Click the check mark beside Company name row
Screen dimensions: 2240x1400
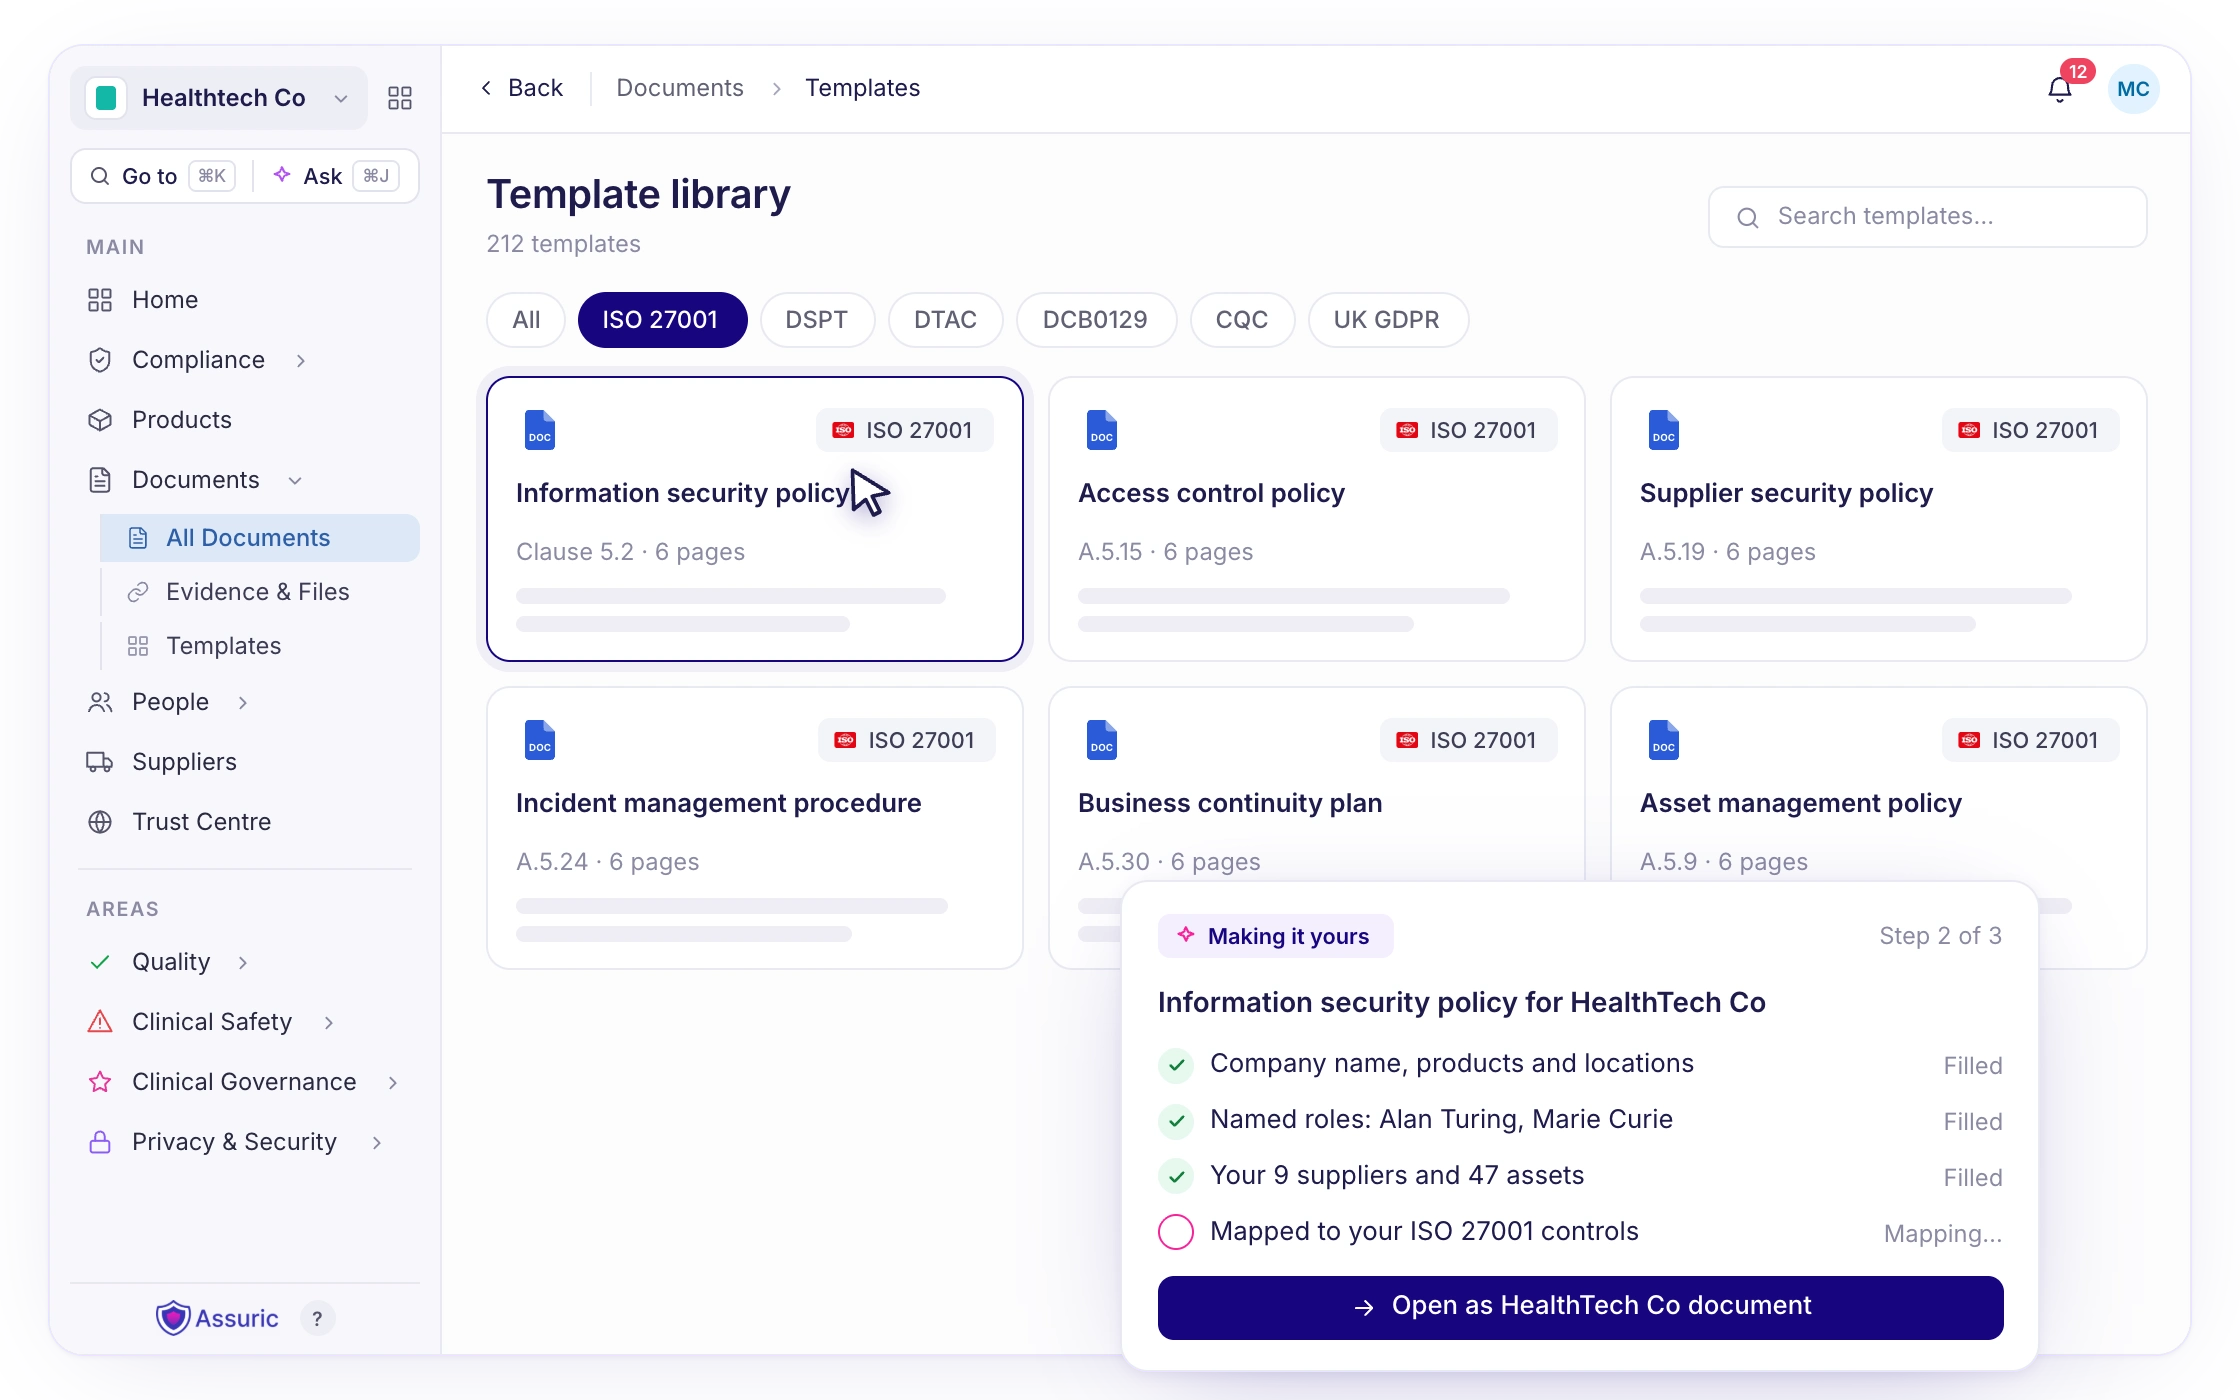coord(1176,1065)
